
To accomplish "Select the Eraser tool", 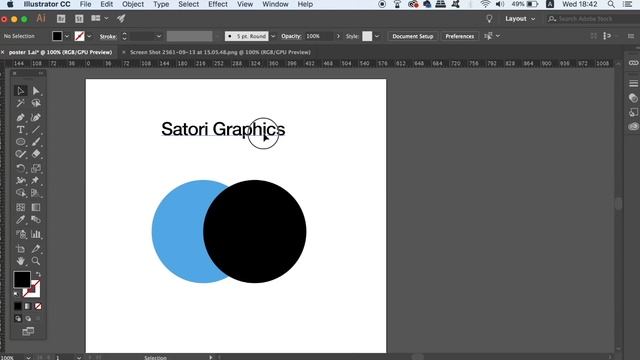I will click(x=36, y=154).
